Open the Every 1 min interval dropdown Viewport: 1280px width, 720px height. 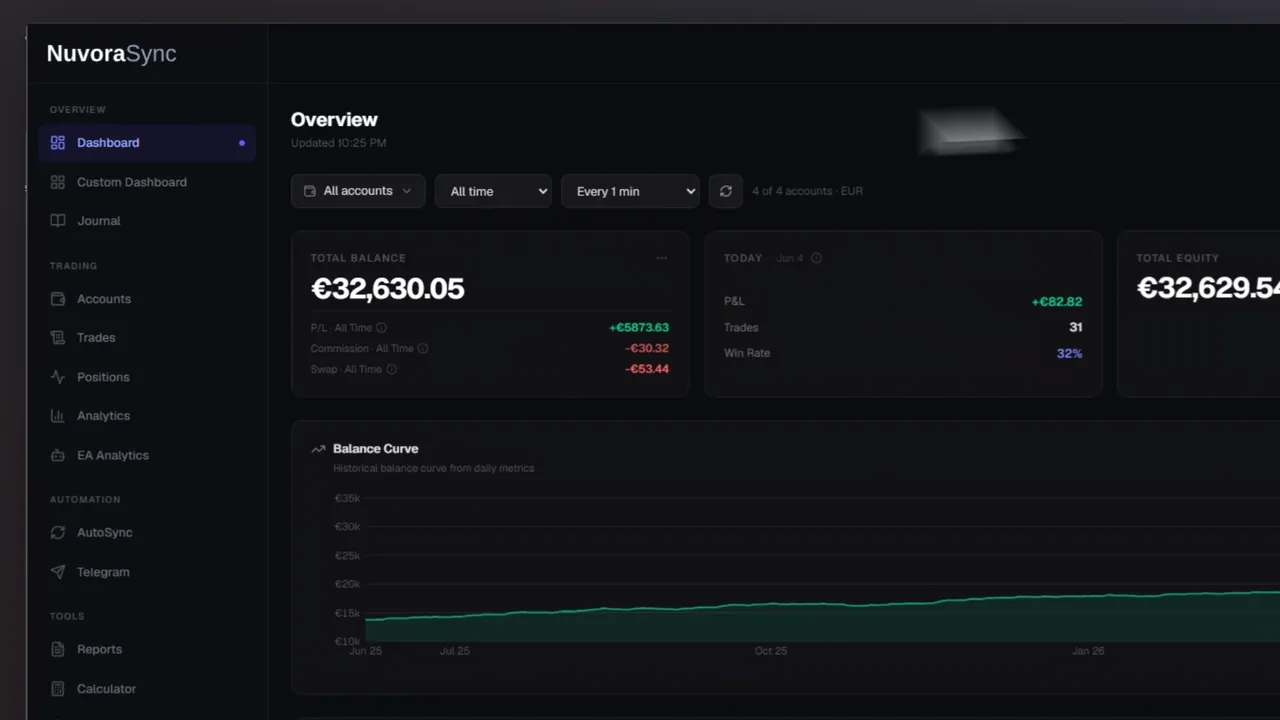pos(630,191)
